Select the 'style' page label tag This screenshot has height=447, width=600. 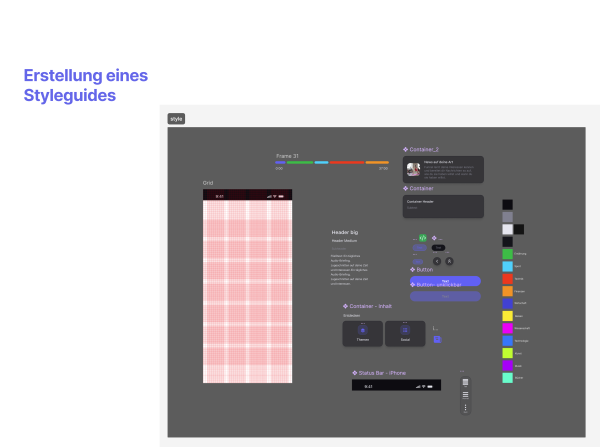coord(176,119)
